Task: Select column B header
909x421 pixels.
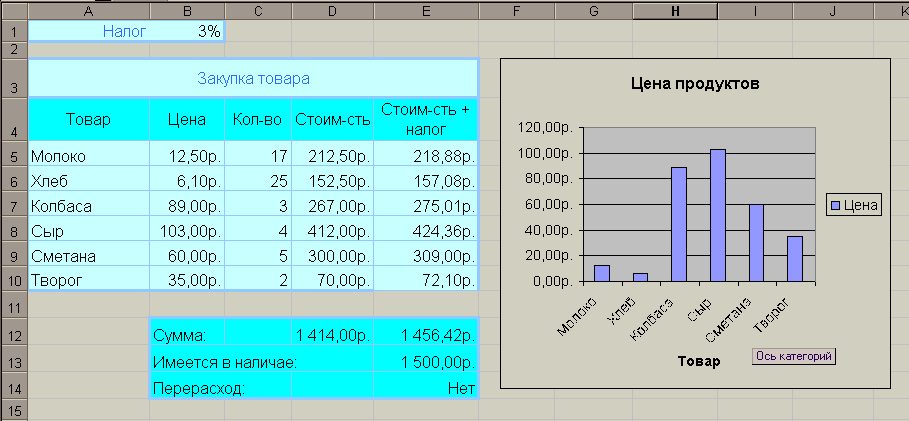Action: (x=187, y=10)
